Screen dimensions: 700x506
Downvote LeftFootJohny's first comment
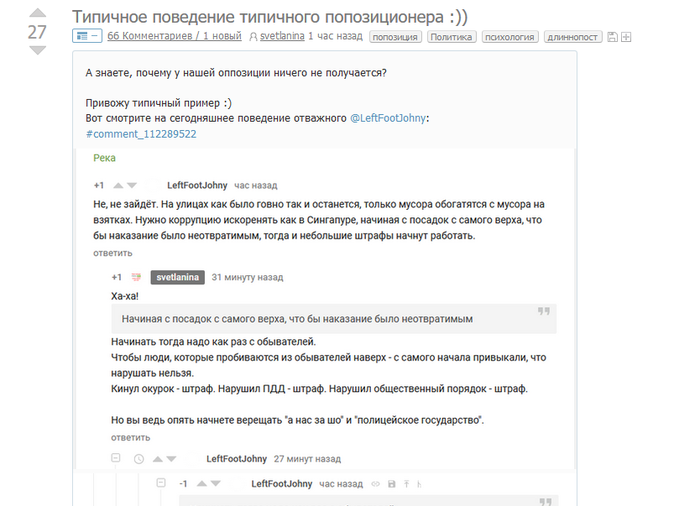[x=132, y=185]
